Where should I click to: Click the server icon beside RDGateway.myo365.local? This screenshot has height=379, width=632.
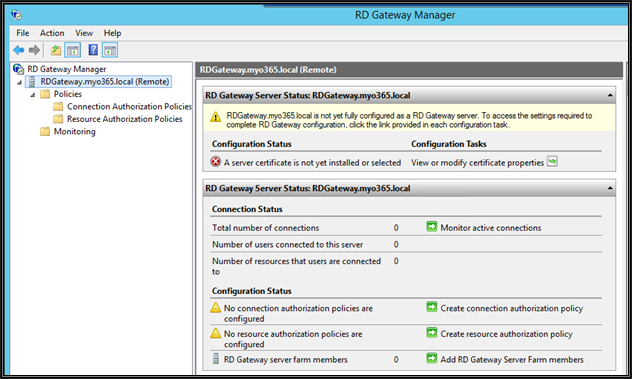pyautogui.click(x=31, y=81)
